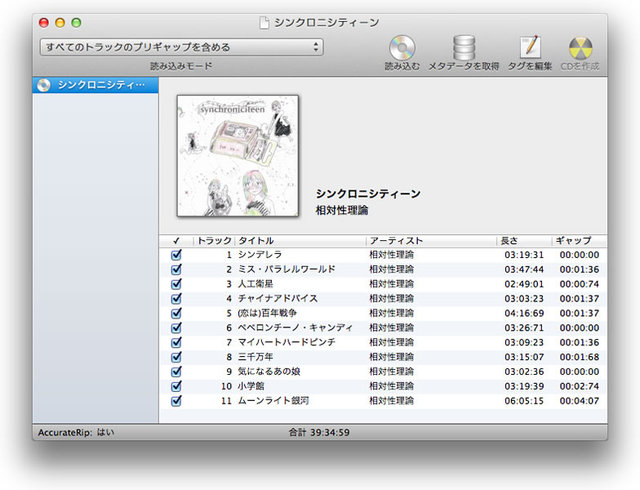Click the checkmark column header
Viewport: 640px width, 490px height.
tap(176, 241)
